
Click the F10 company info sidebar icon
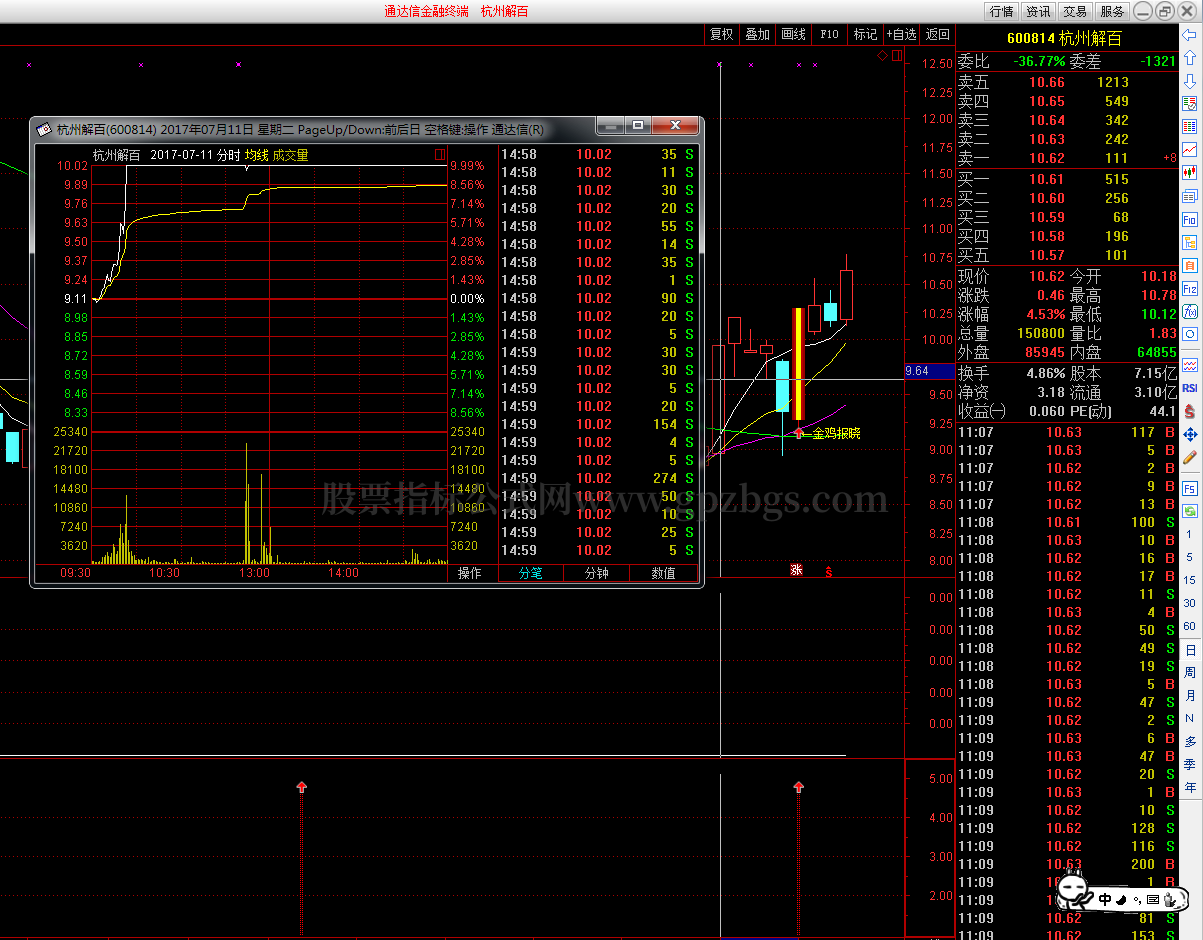[1190, 219]
